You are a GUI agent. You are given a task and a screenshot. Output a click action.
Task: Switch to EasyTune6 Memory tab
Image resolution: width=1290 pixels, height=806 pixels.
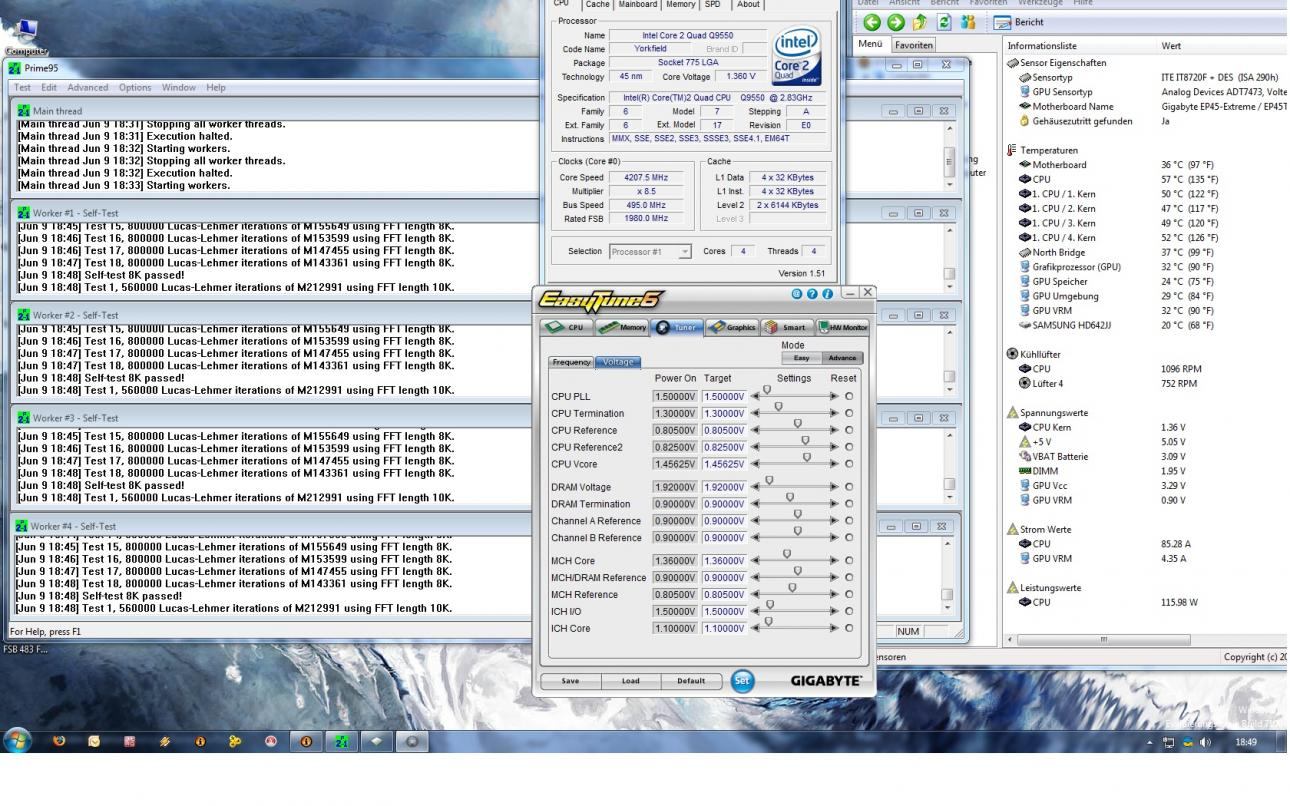point(620,327)
